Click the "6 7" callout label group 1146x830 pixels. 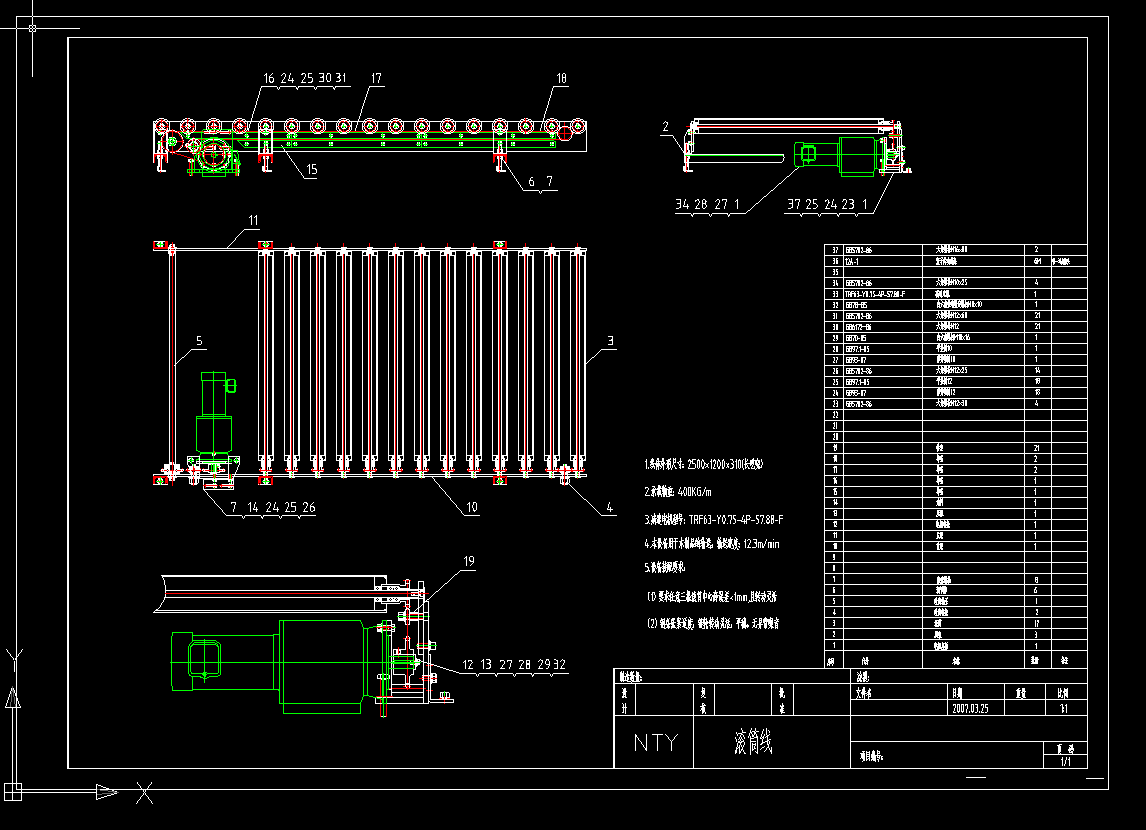(540, 181)
